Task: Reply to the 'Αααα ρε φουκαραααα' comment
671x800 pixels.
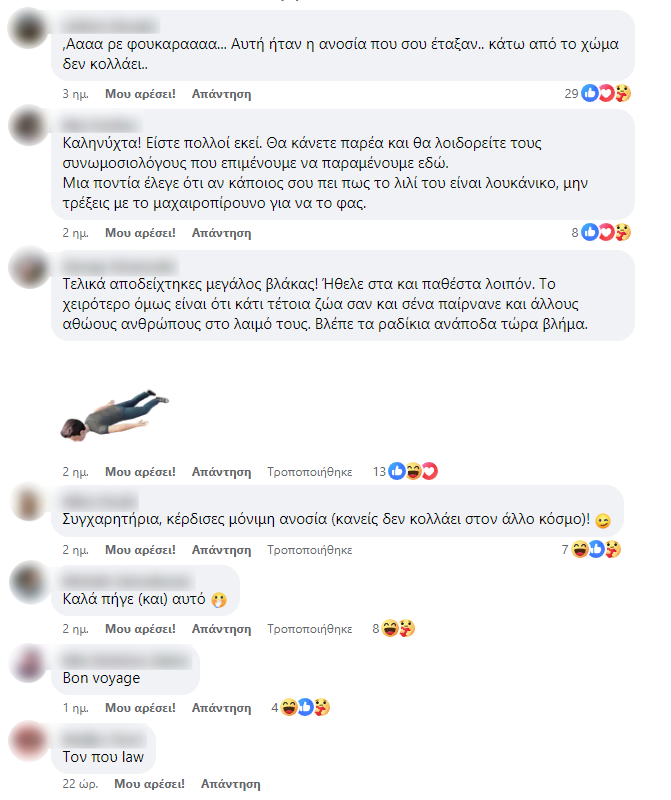Action: tap(221, 94)
